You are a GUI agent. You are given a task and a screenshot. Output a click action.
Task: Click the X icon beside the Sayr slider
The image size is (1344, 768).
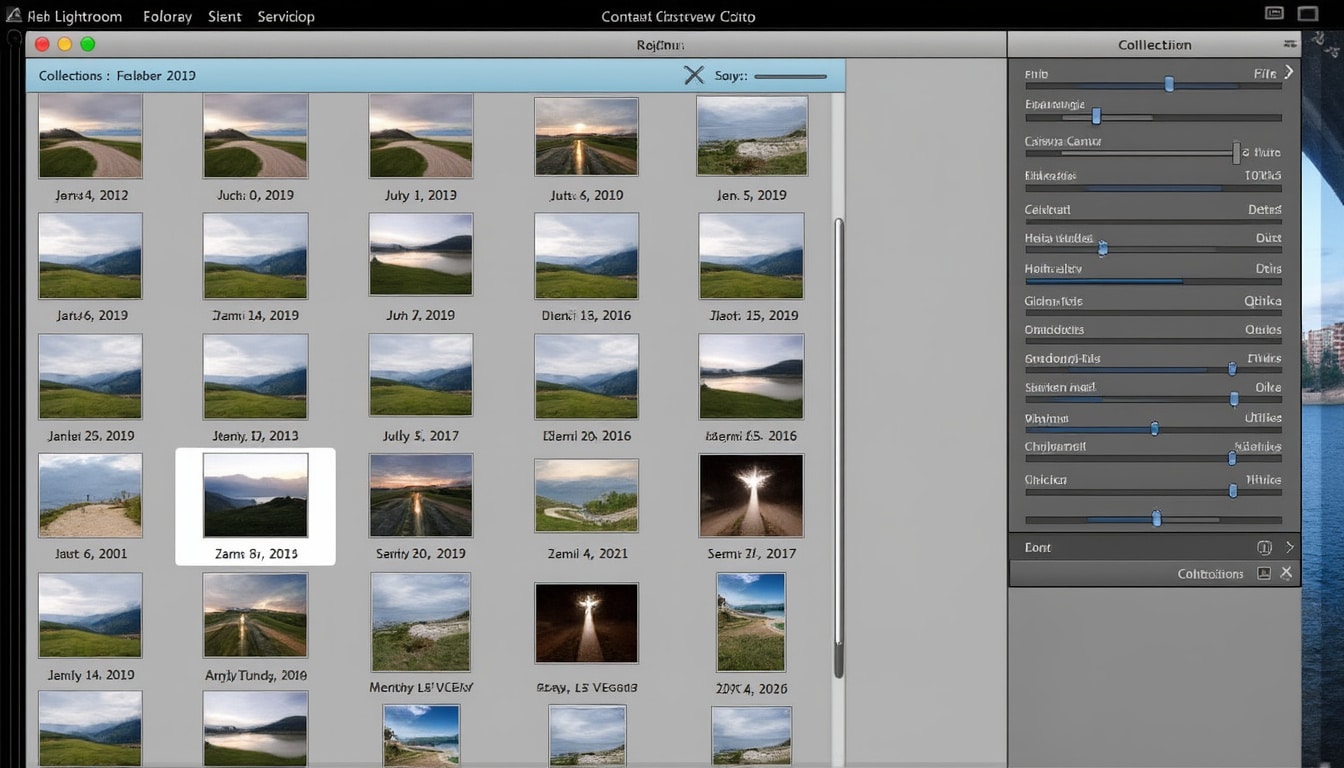click(694, 75)
